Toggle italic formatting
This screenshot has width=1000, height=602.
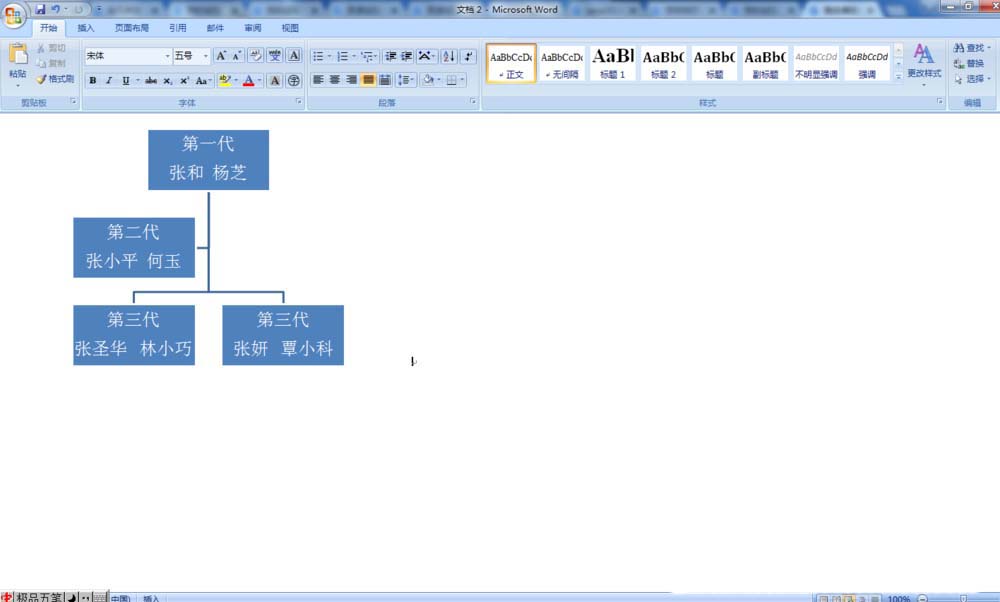pos(109,80)
